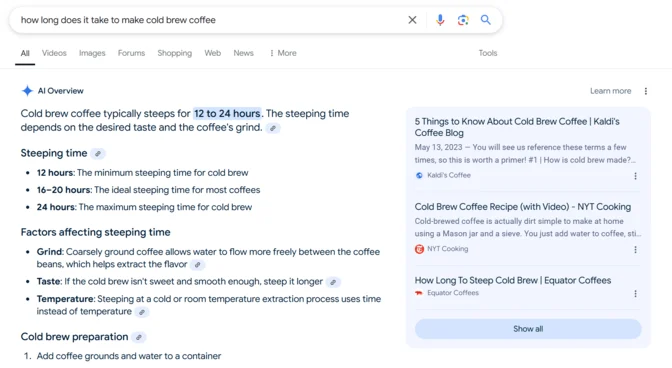Open three-dot menu for NYT Cooking result
The image size is (672, 368).
[x=636, y=249]
